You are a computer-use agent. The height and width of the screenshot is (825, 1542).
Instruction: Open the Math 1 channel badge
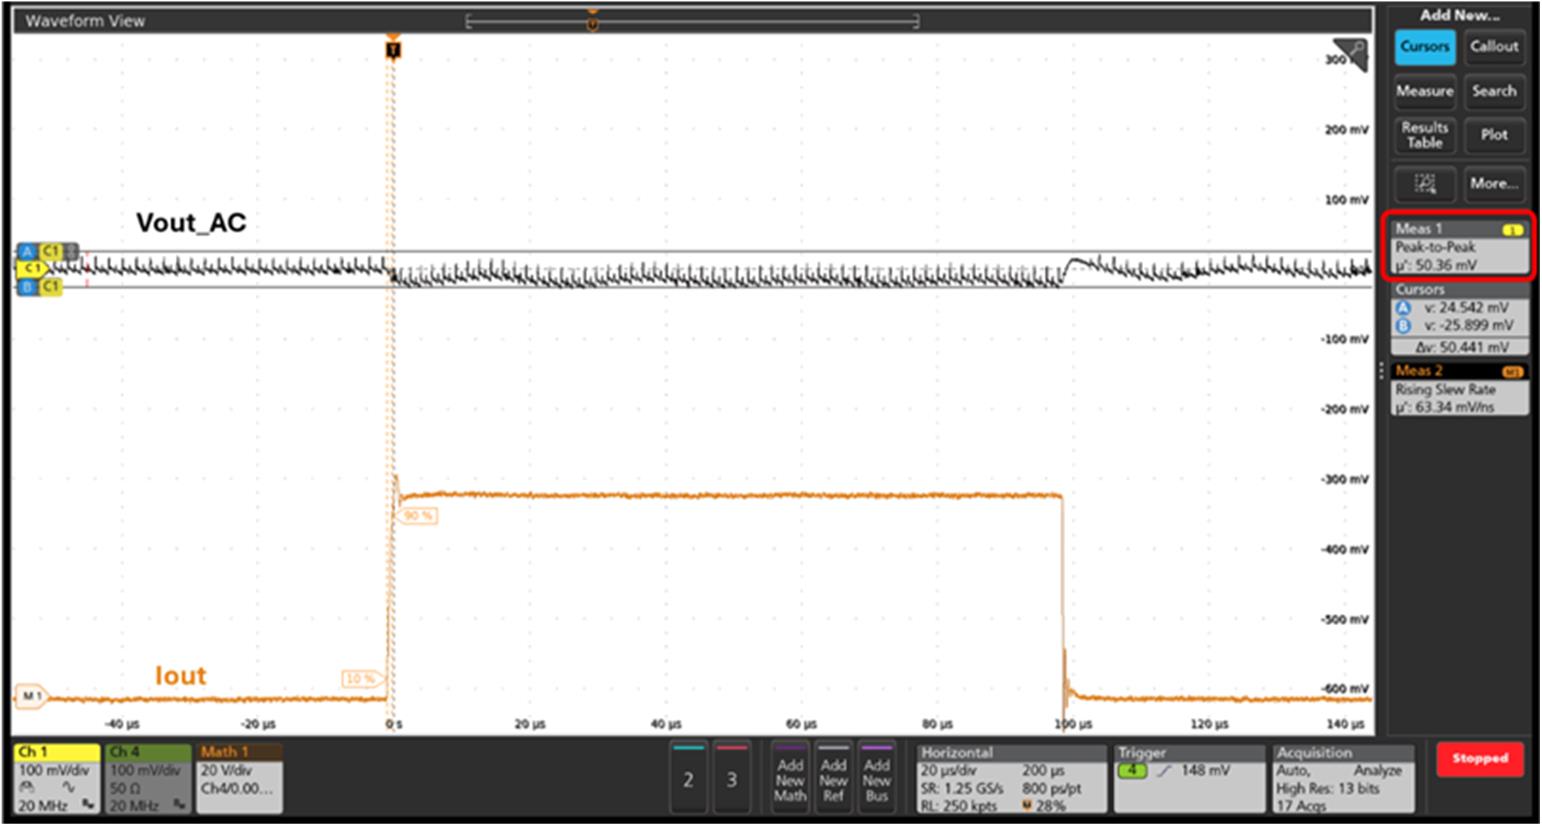tap(239, 777)
